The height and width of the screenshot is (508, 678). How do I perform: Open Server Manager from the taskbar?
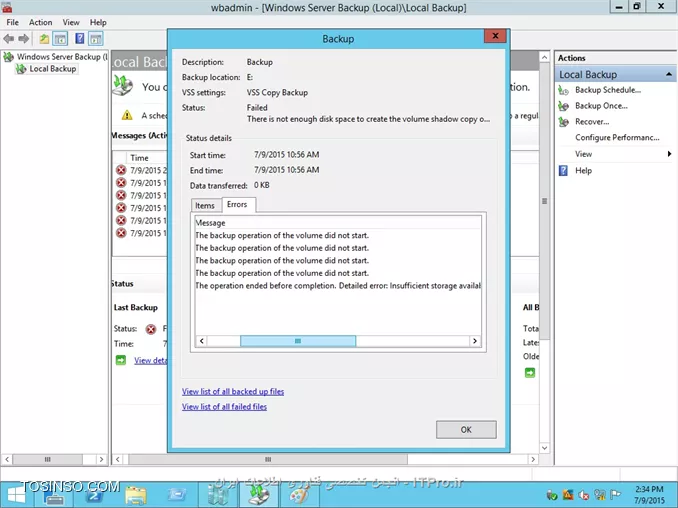(x=54, y=495)
